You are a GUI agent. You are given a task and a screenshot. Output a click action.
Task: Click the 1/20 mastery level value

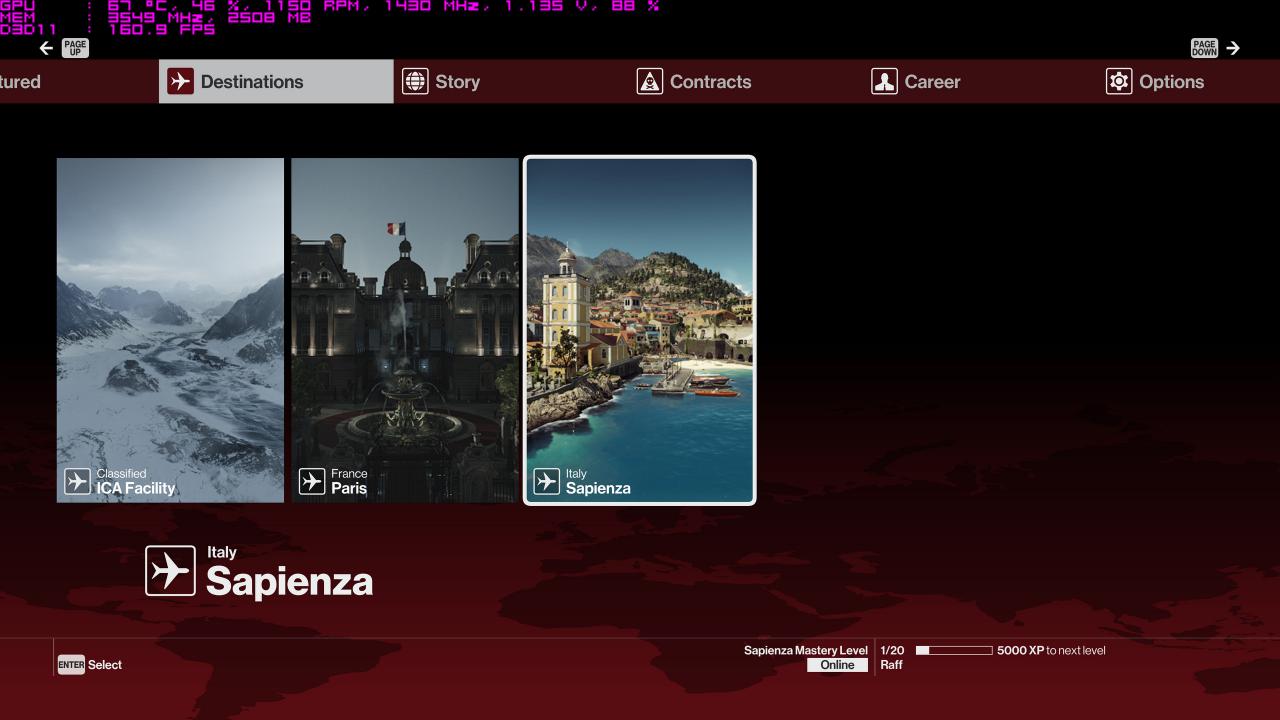click(892, 650)
